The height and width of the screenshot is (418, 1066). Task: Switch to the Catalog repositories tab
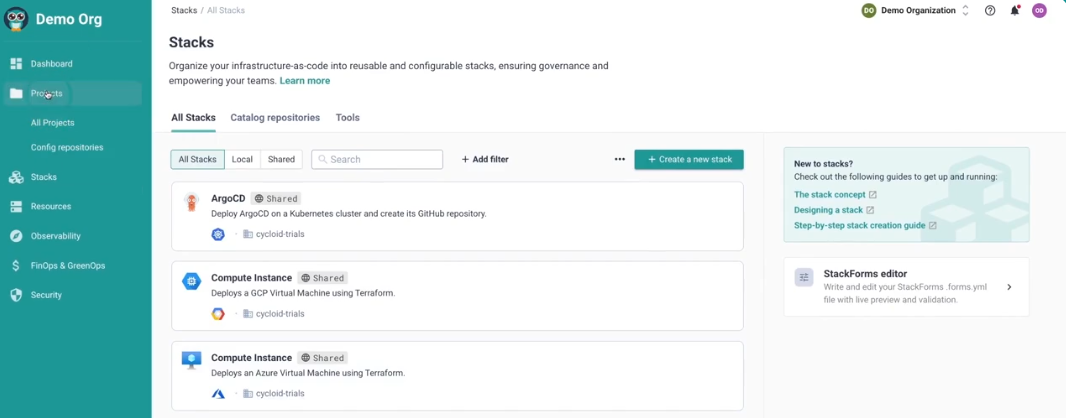tap(275, 117)
